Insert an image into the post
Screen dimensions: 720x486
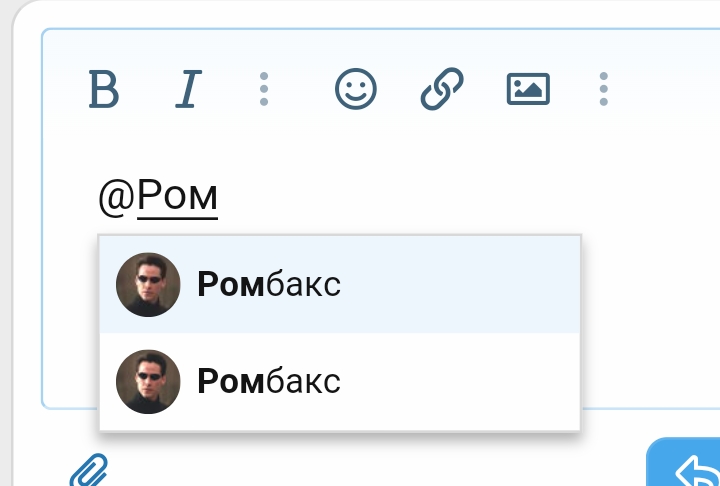point(528,90)
